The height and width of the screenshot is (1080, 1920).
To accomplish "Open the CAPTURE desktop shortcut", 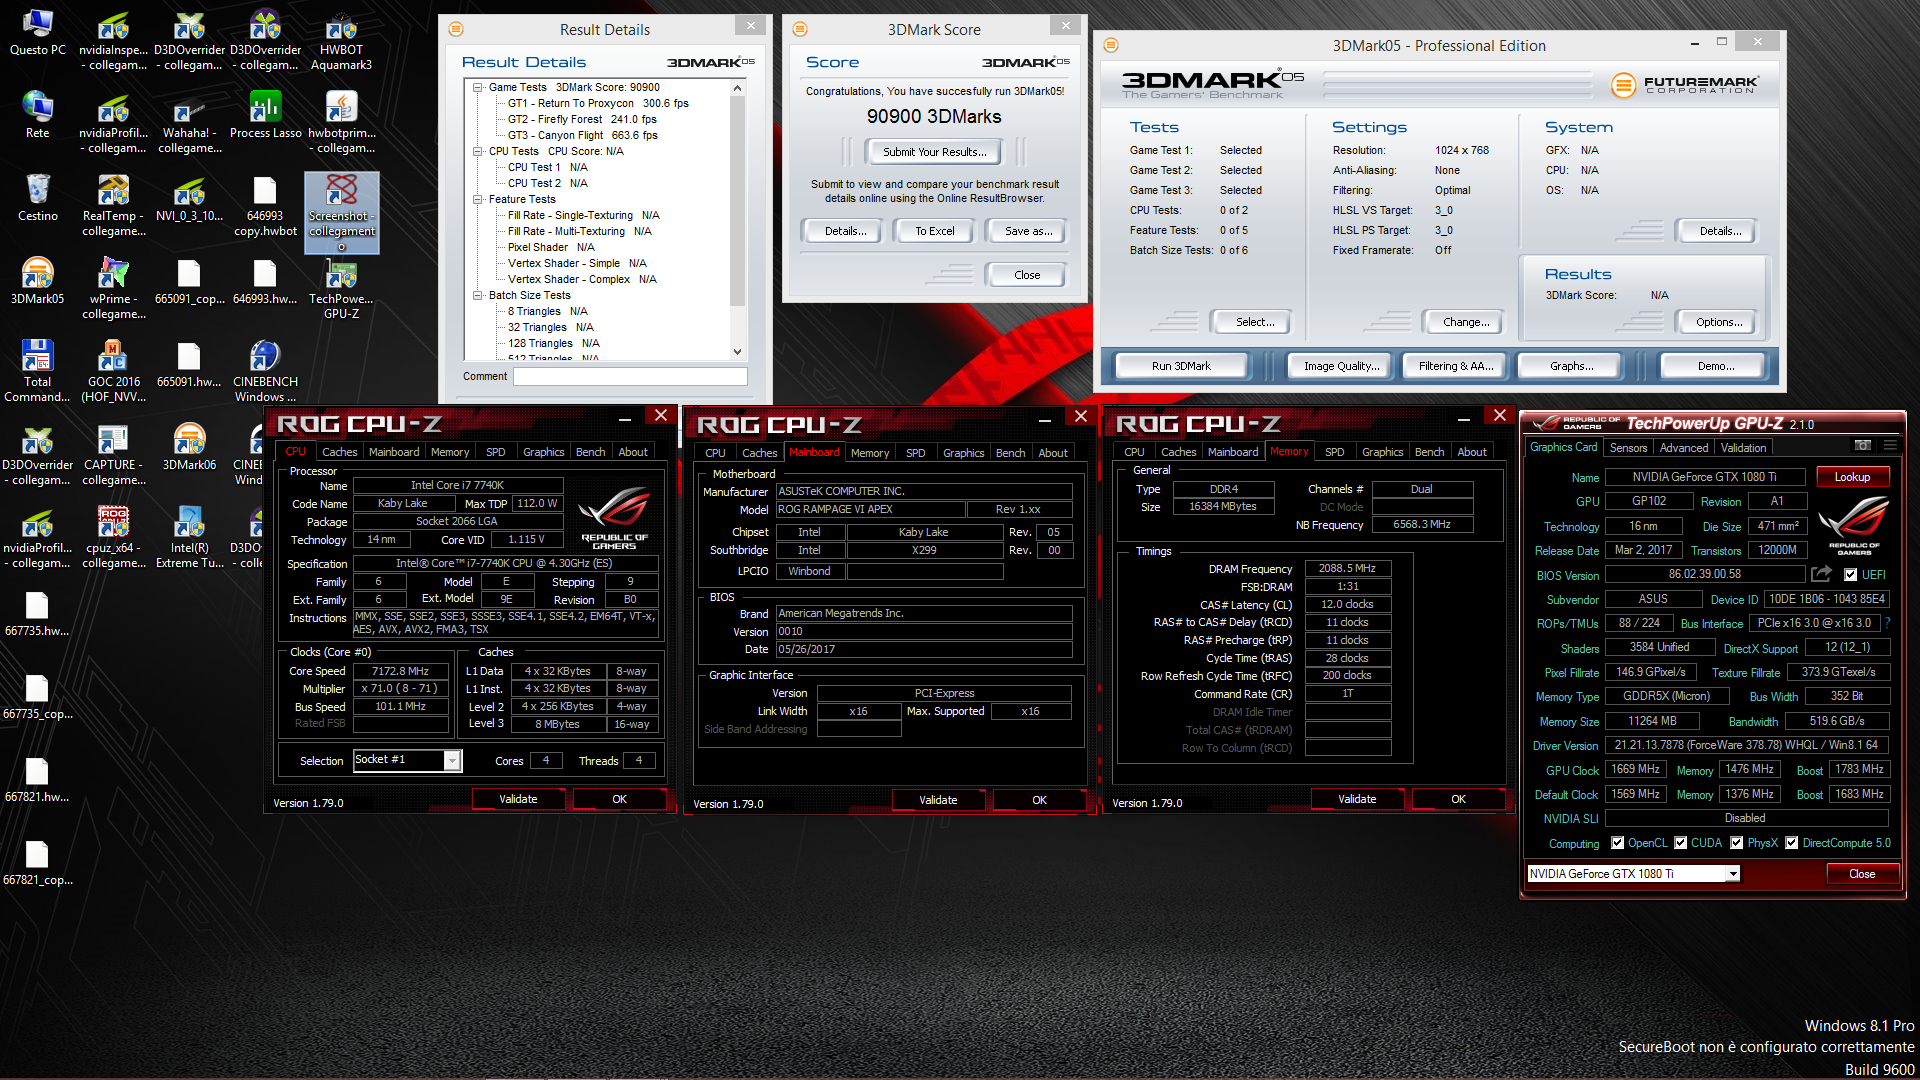I will (114, 455).
